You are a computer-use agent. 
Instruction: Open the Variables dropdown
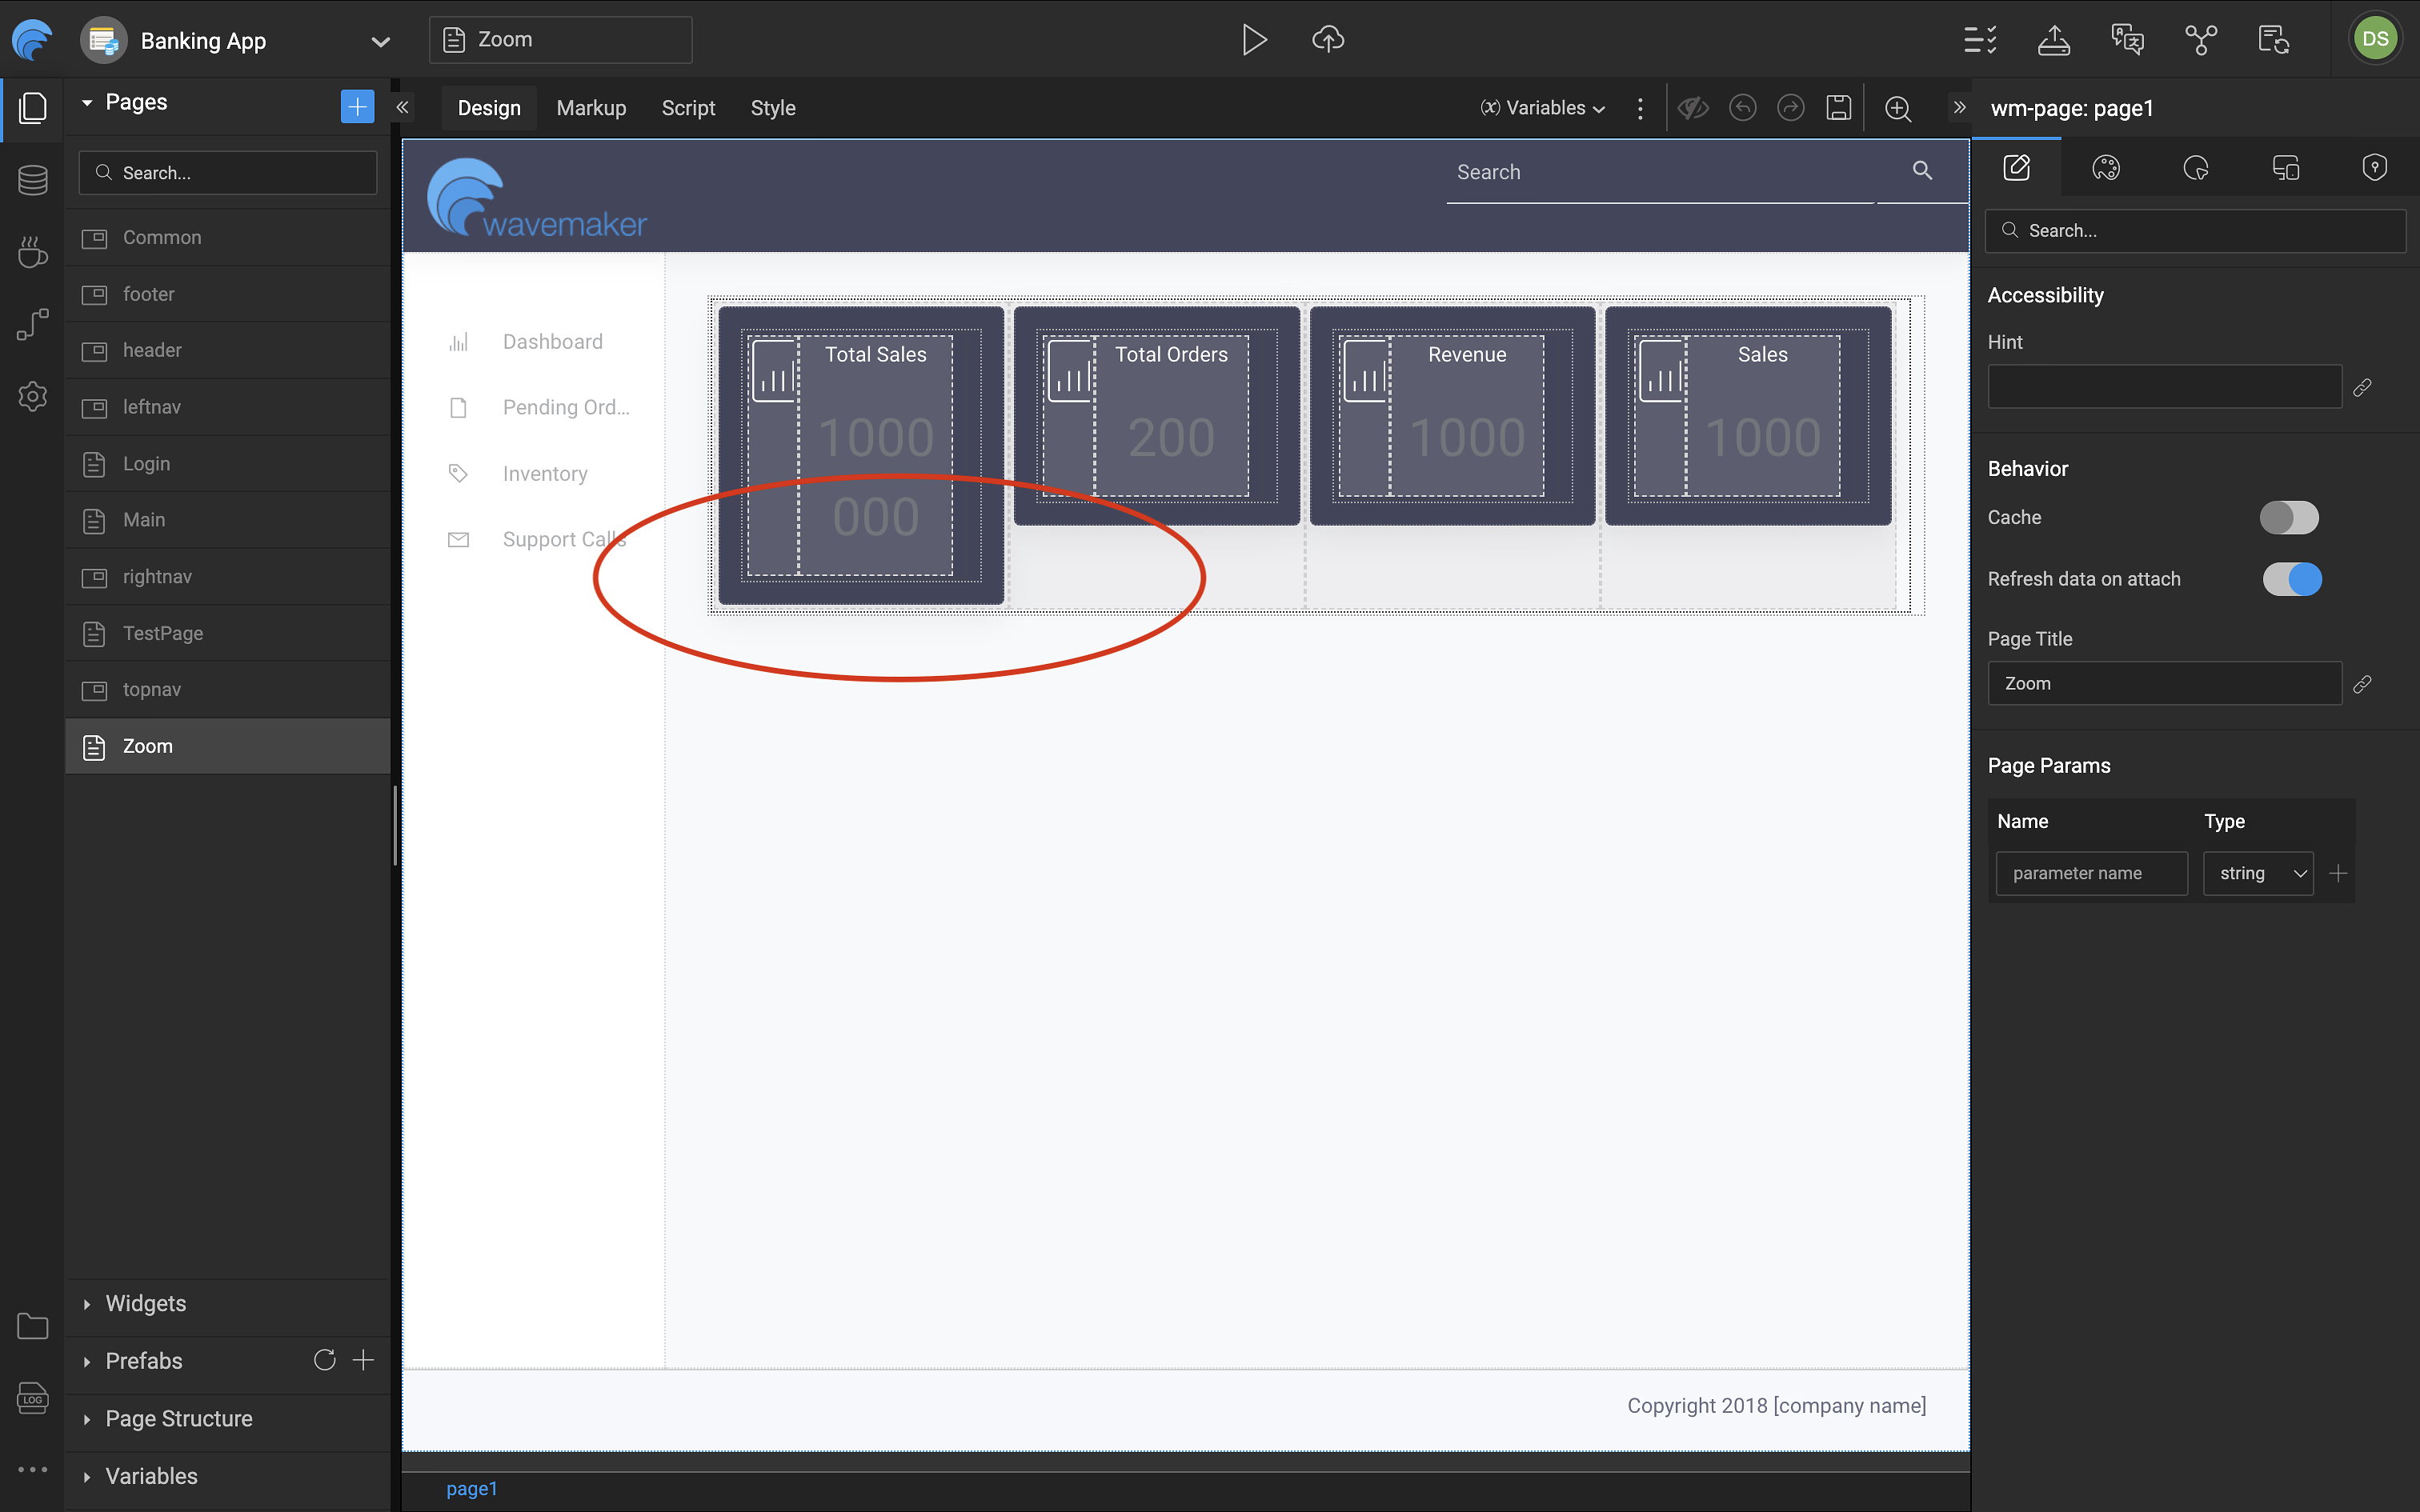1543,108
